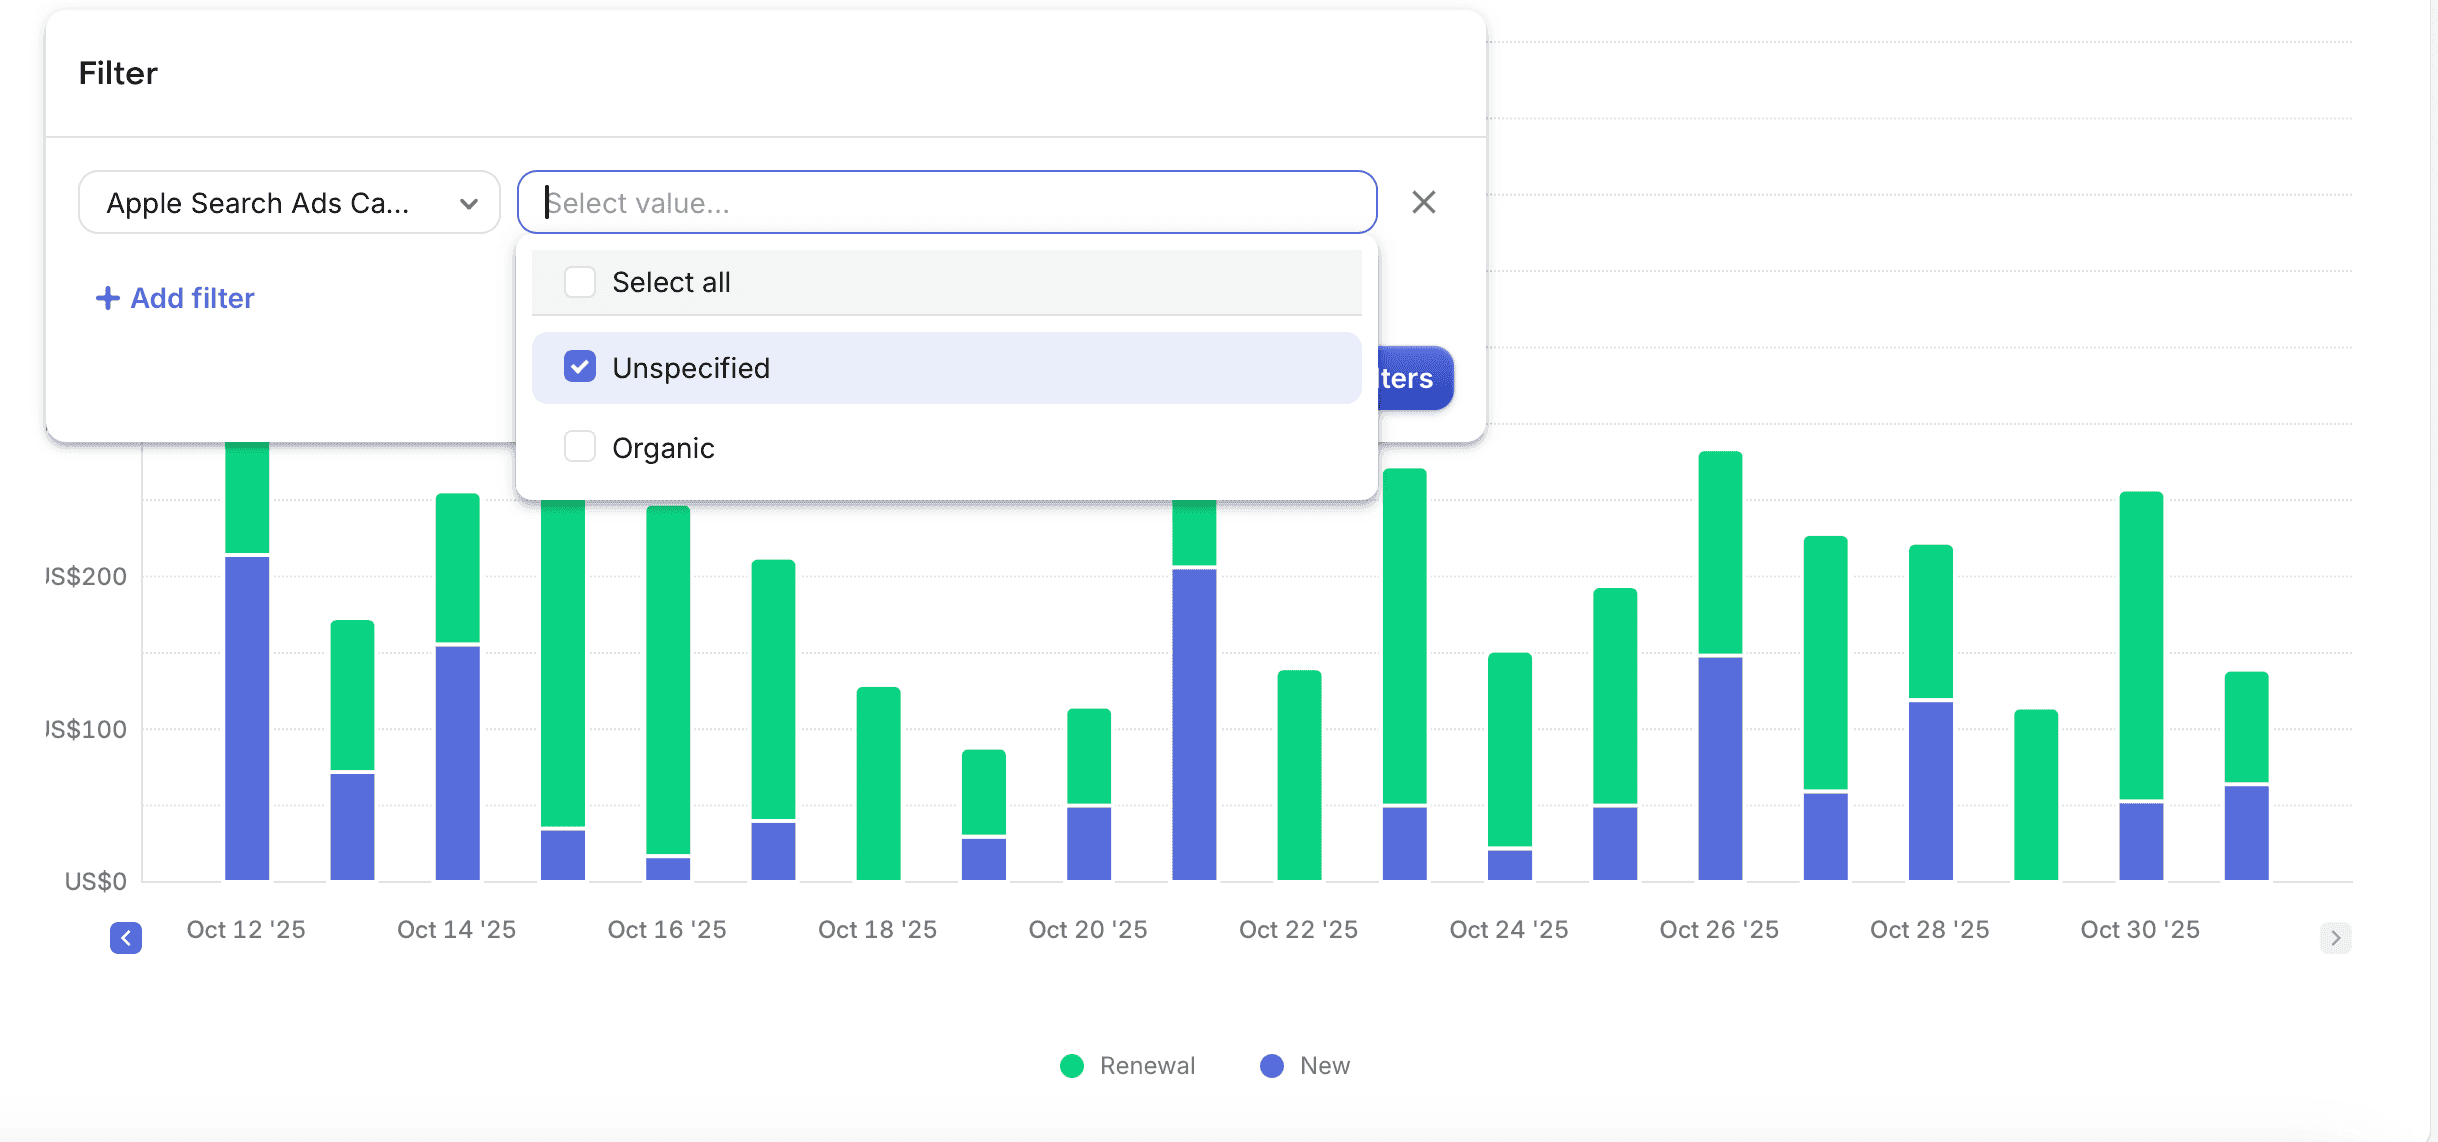Viewport: 2438px width, 1142px height.
Task: Click the Renewal legend label
Action: coord(1147,1066)
